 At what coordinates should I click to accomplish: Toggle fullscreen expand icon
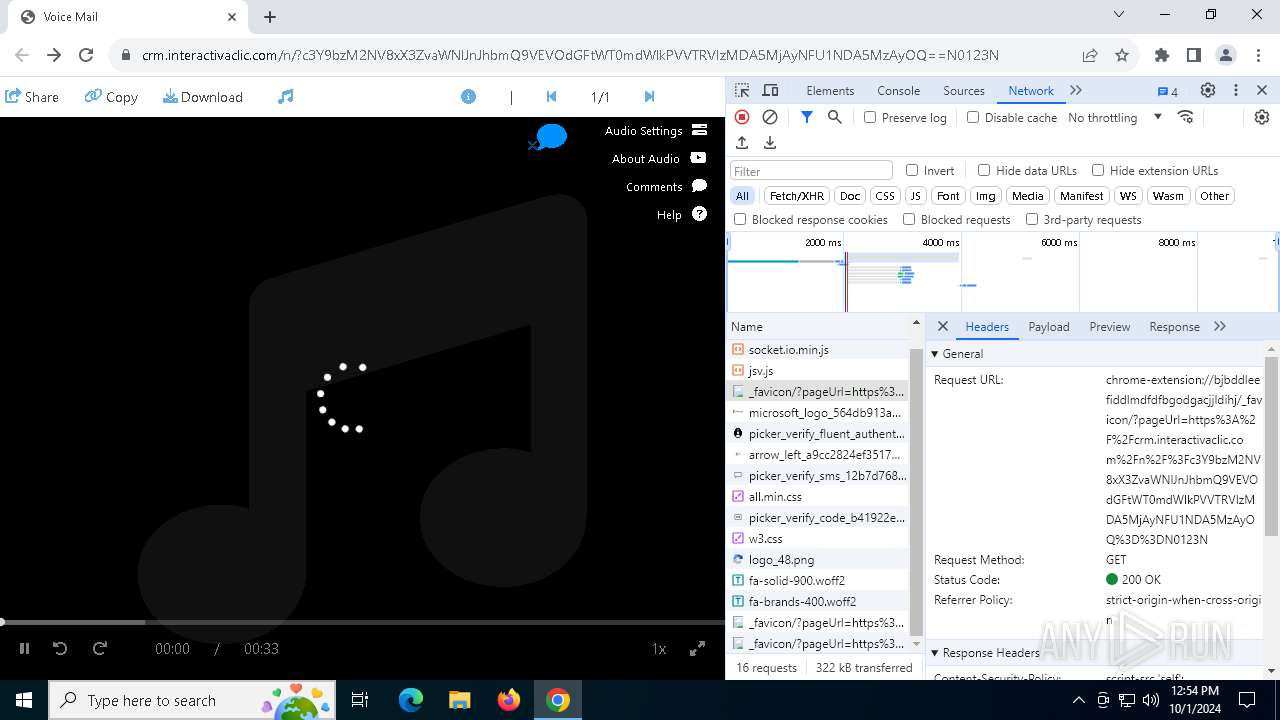[698, 649]
